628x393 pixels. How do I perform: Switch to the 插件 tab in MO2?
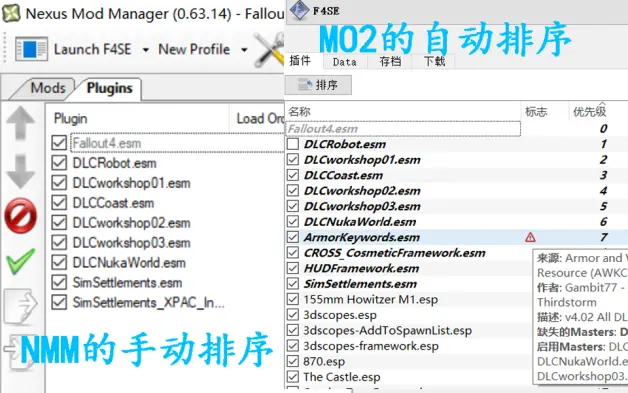tap(300, 61)
